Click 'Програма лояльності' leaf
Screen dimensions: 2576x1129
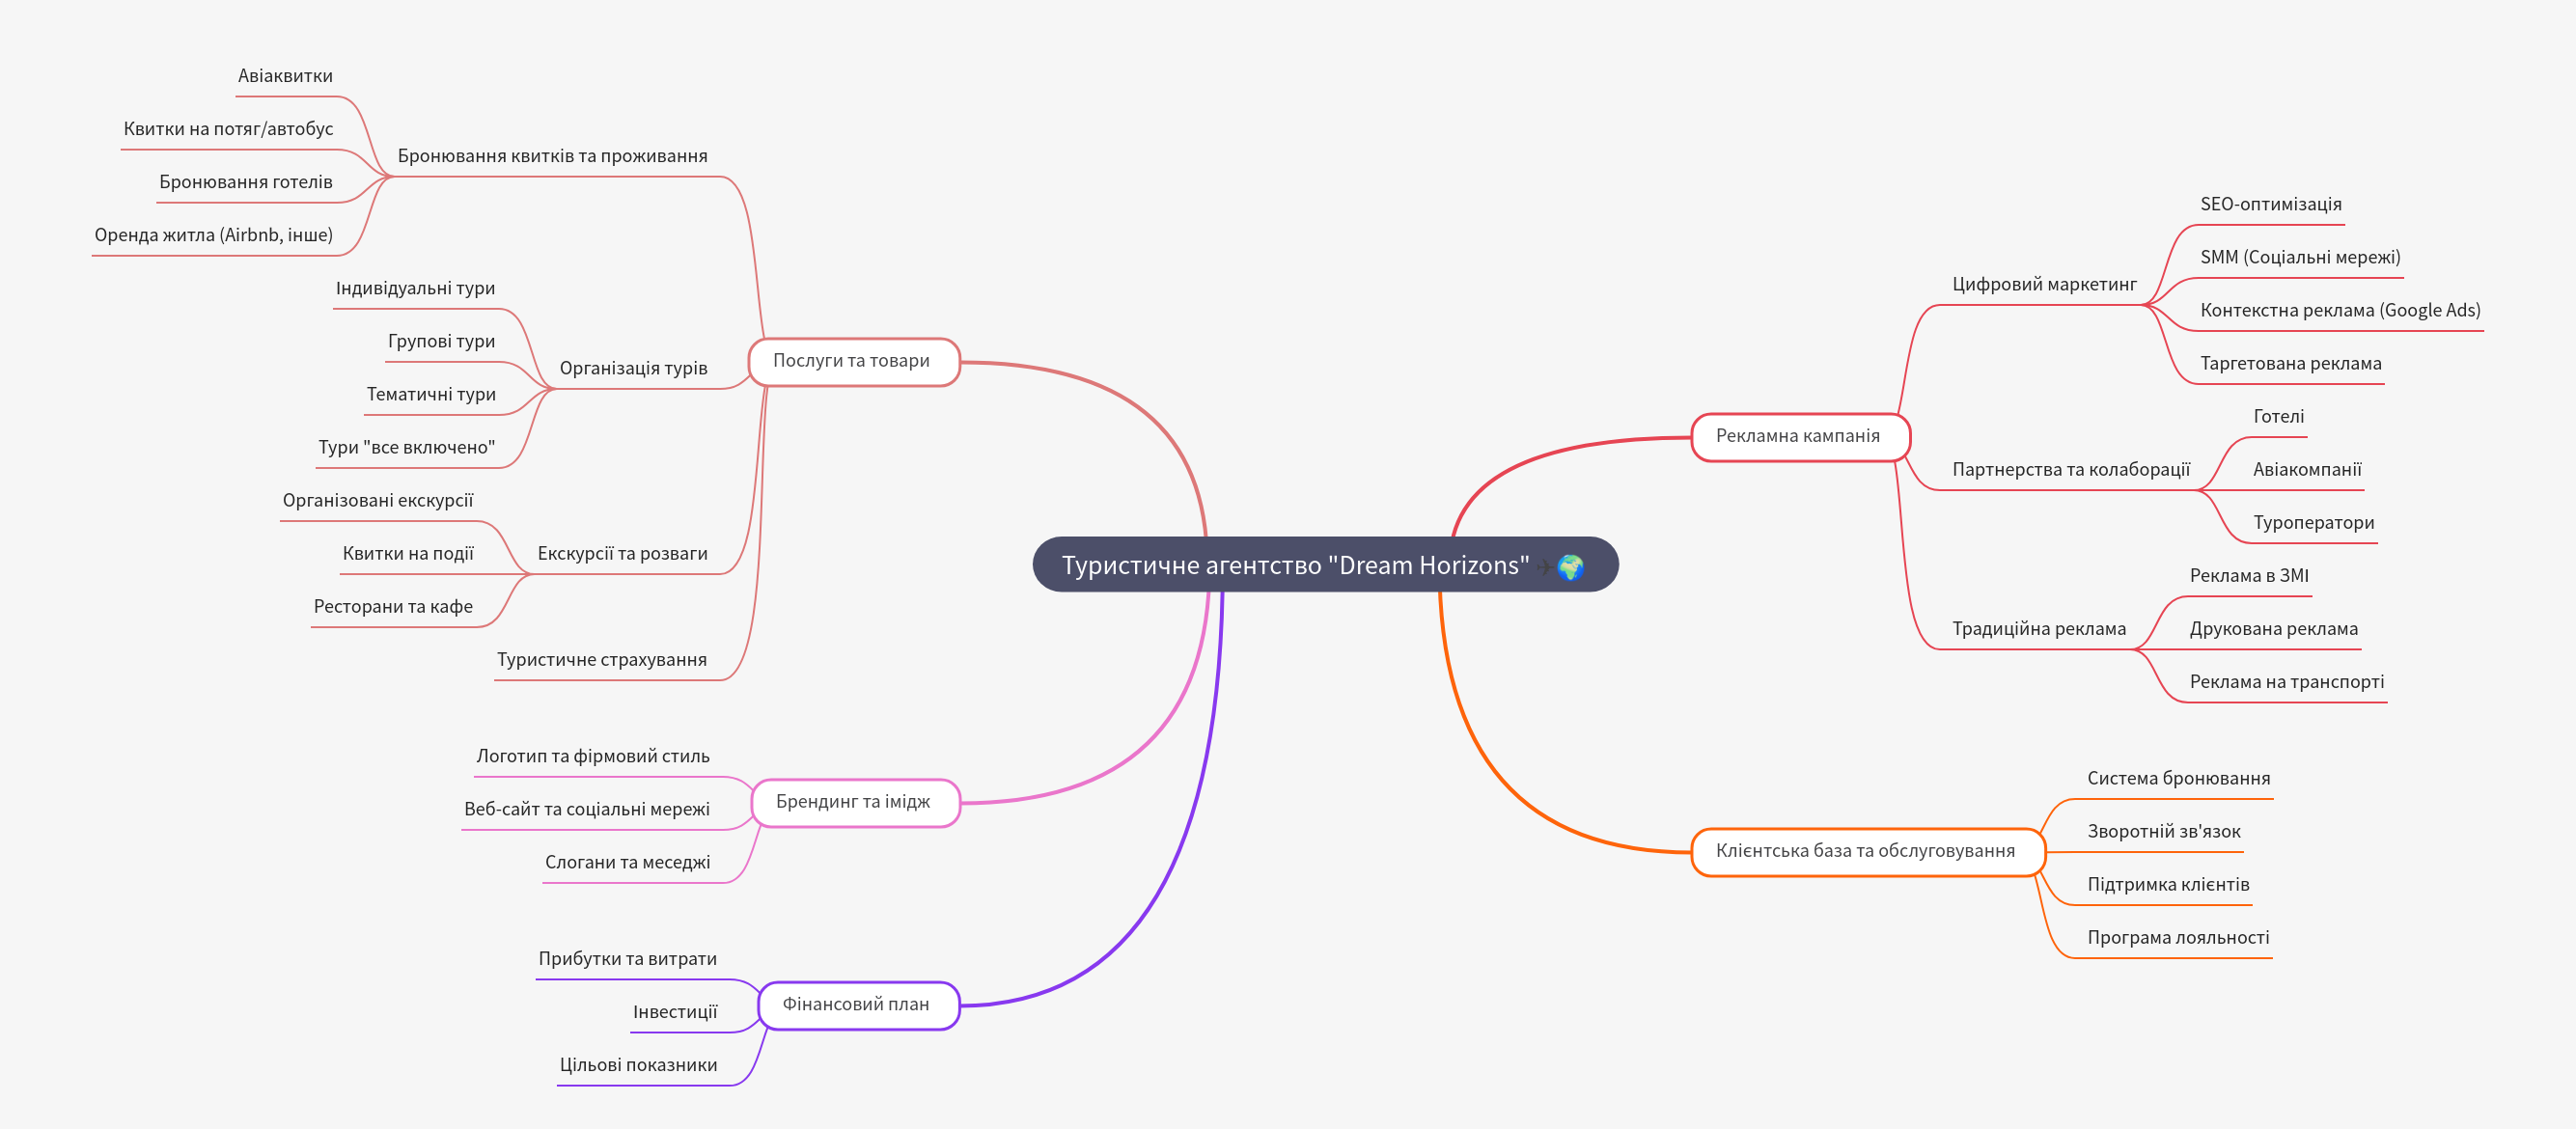pyautogui.click(x=2178, y=937)
